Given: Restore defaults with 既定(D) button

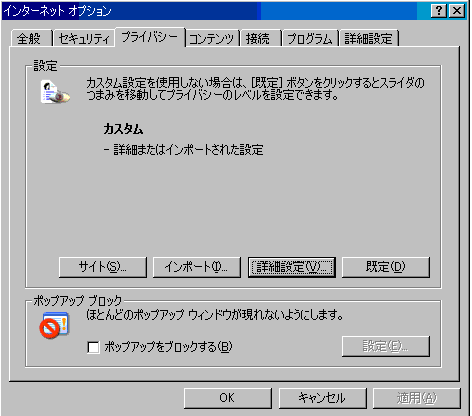Looking at the screenshot, I should click(x=386, y=267).
